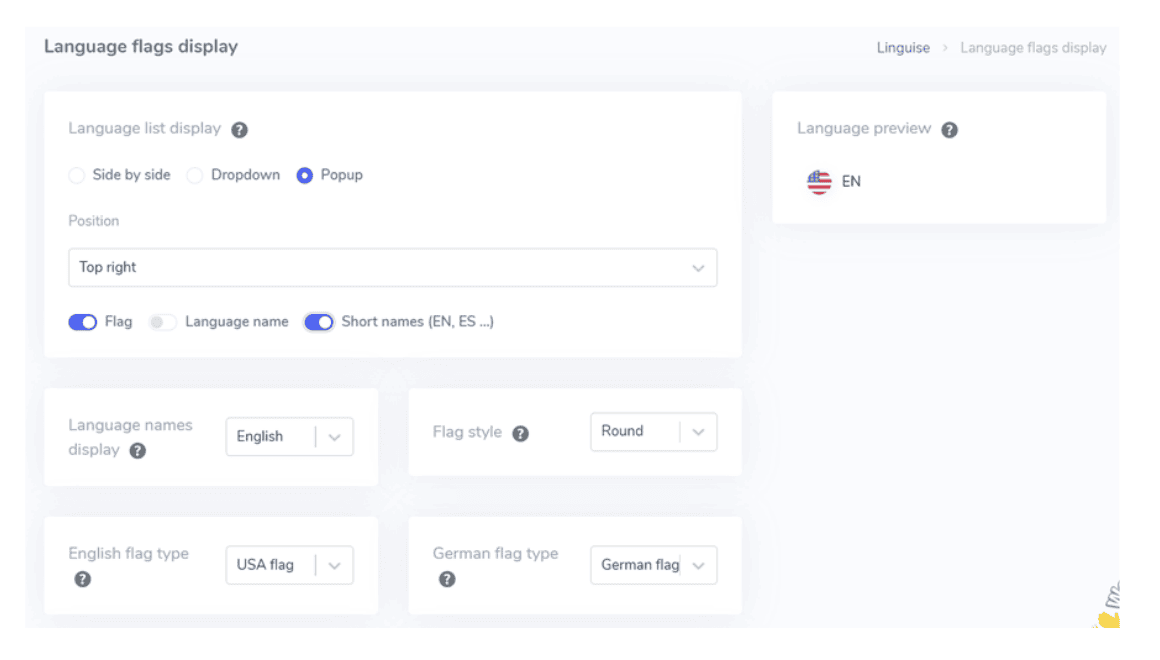Click help icon under English flag type
This screenshot has width=1160, height=660.
point(83,579)
